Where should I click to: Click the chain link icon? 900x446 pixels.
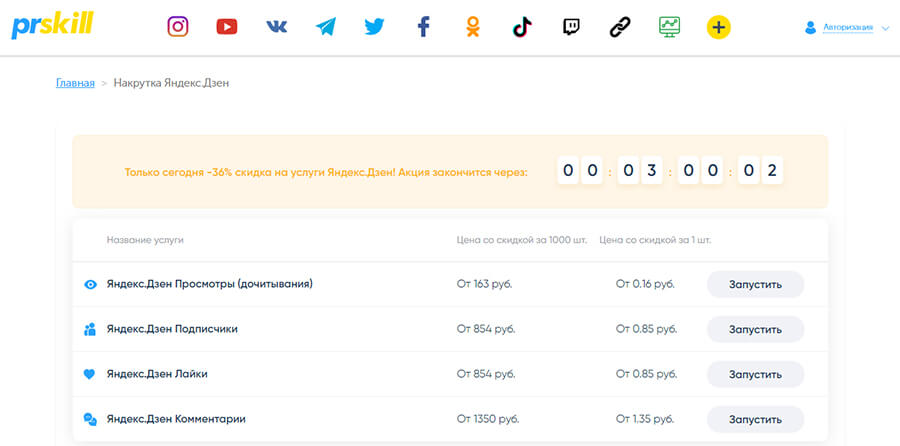pyautogui.click(x=620, y=27)
